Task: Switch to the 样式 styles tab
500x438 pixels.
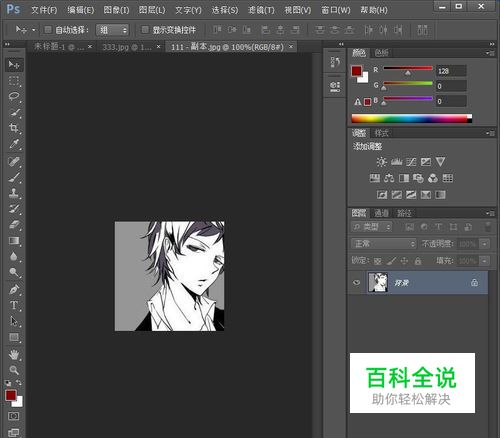Action: tap(382, 133)
